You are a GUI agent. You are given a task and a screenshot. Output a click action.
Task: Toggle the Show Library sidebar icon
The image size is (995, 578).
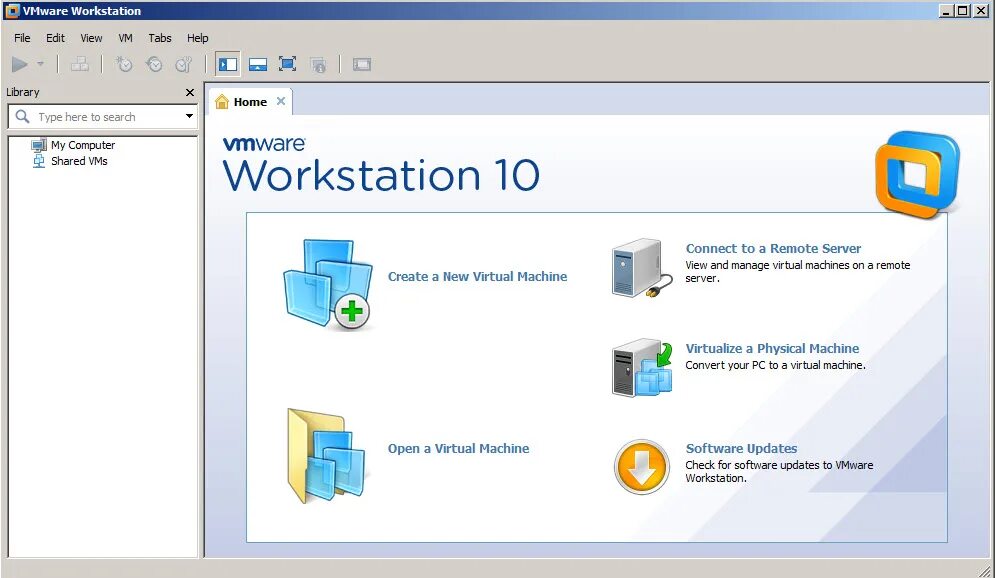point(228,64)
